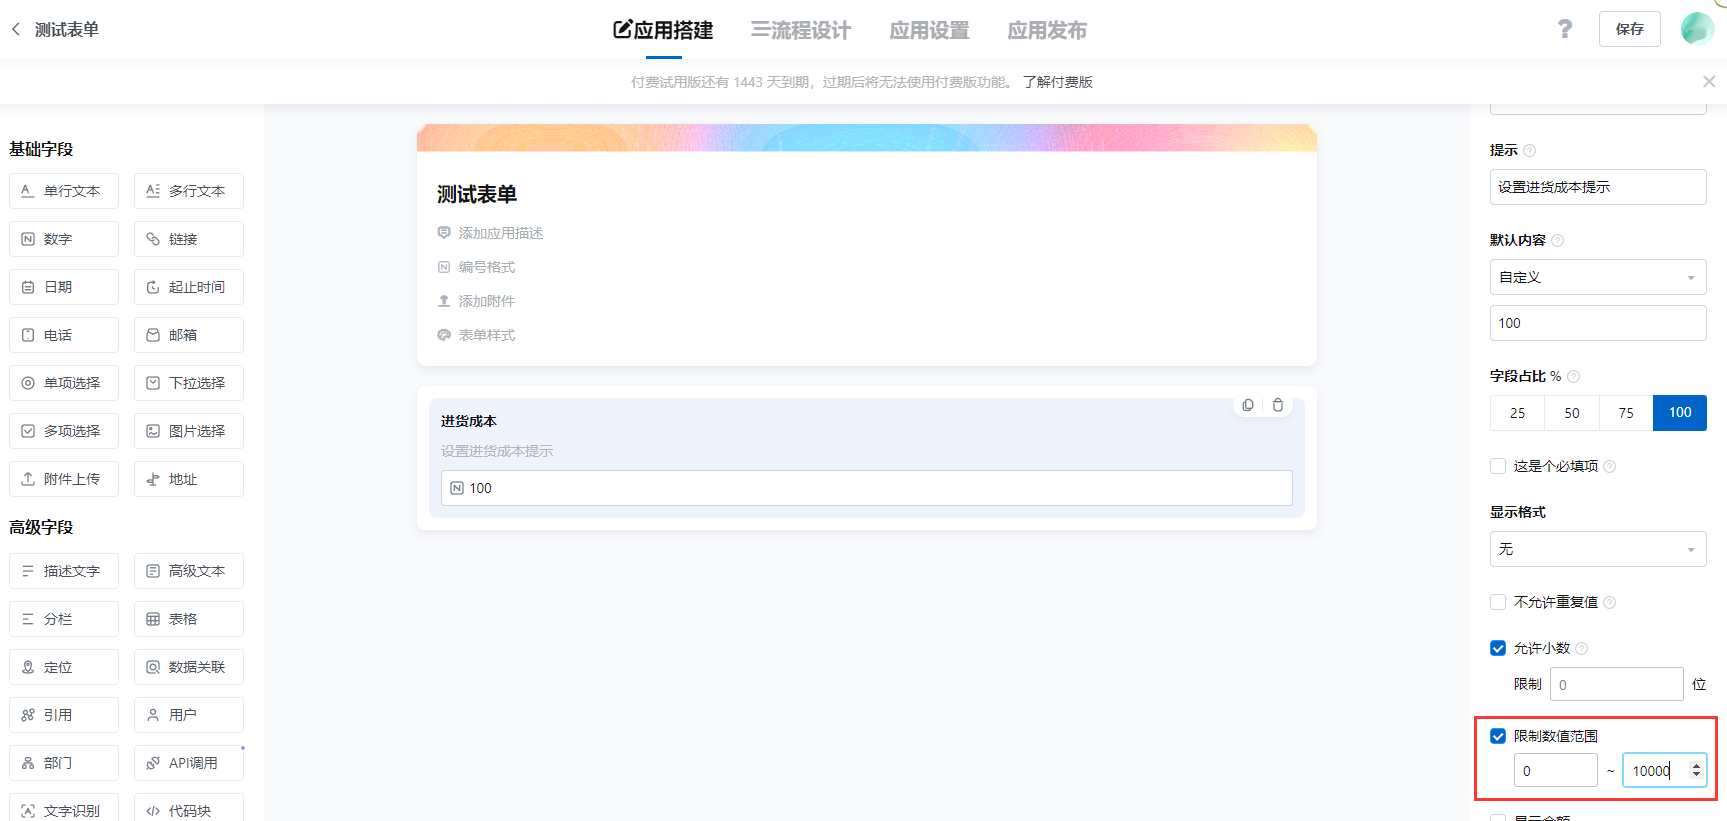Copy the 进货成本 field
Viewport: 1727px width, 821px height.
[x=1248, y=405]
